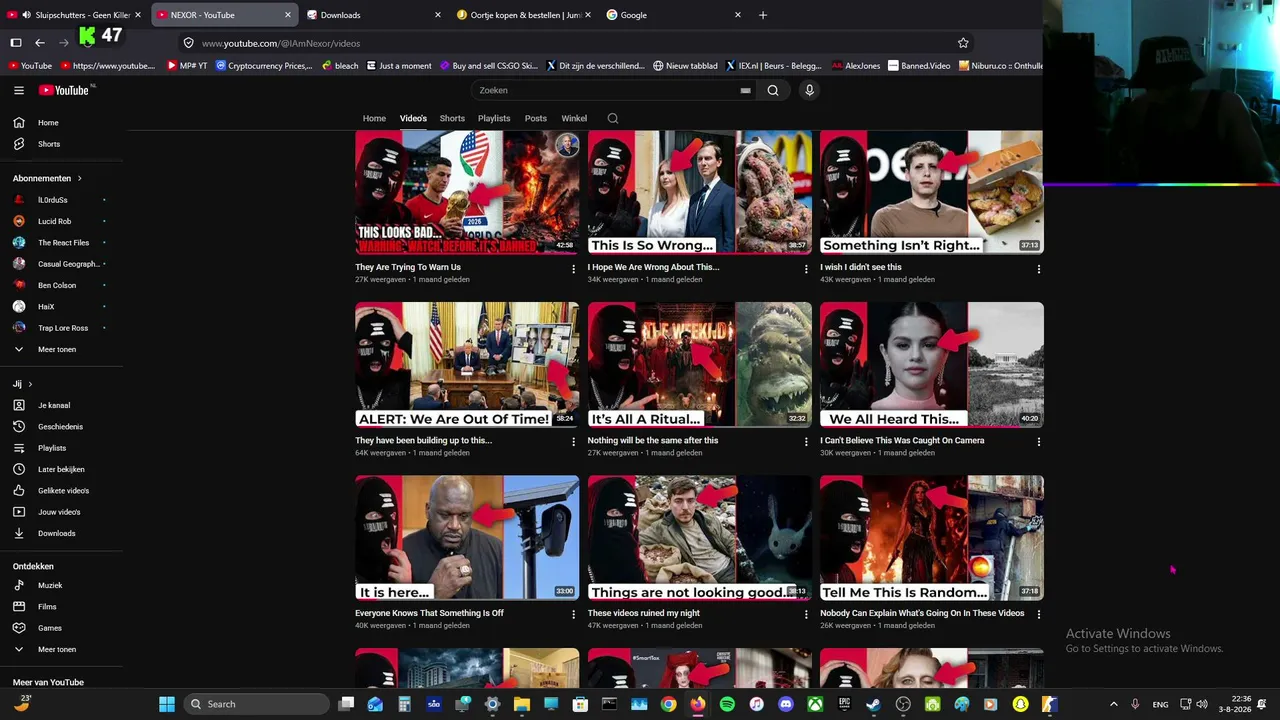Image resolution: width=1280 pixels, height=720 pixels.
Task: Play the "This Is So Wrong..." video thumbnail
Action: [x=700, y=192]
